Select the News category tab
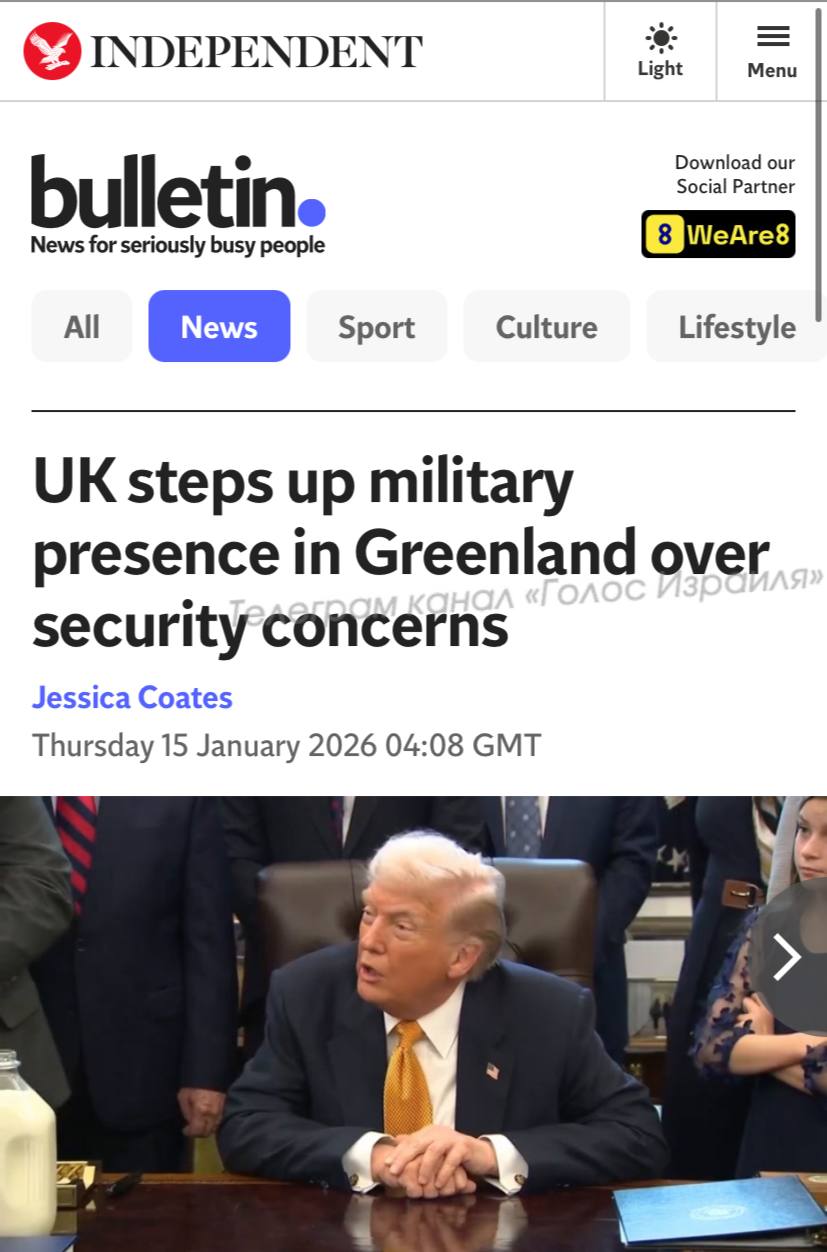827x1252 pixels. click(x=219, y=326)
